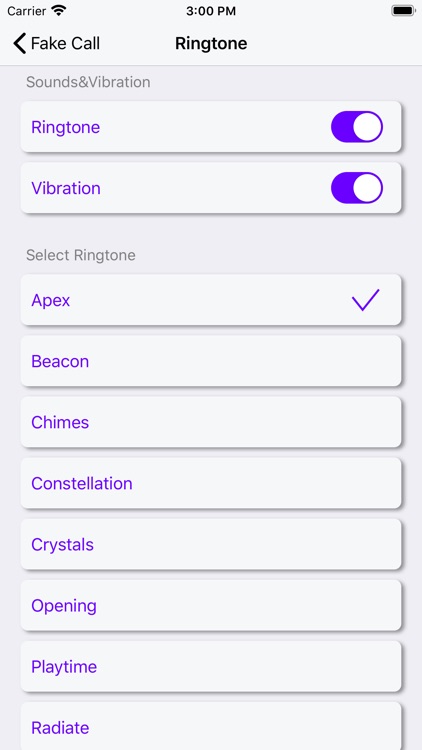The height and width of the screenshot is (750, 422).
Task: Tap the Ringtone label in Sounds section
Action: point(66,127)
